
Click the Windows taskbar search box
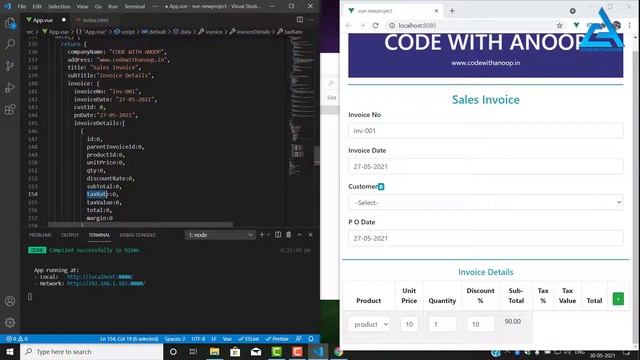coord(92,351)
